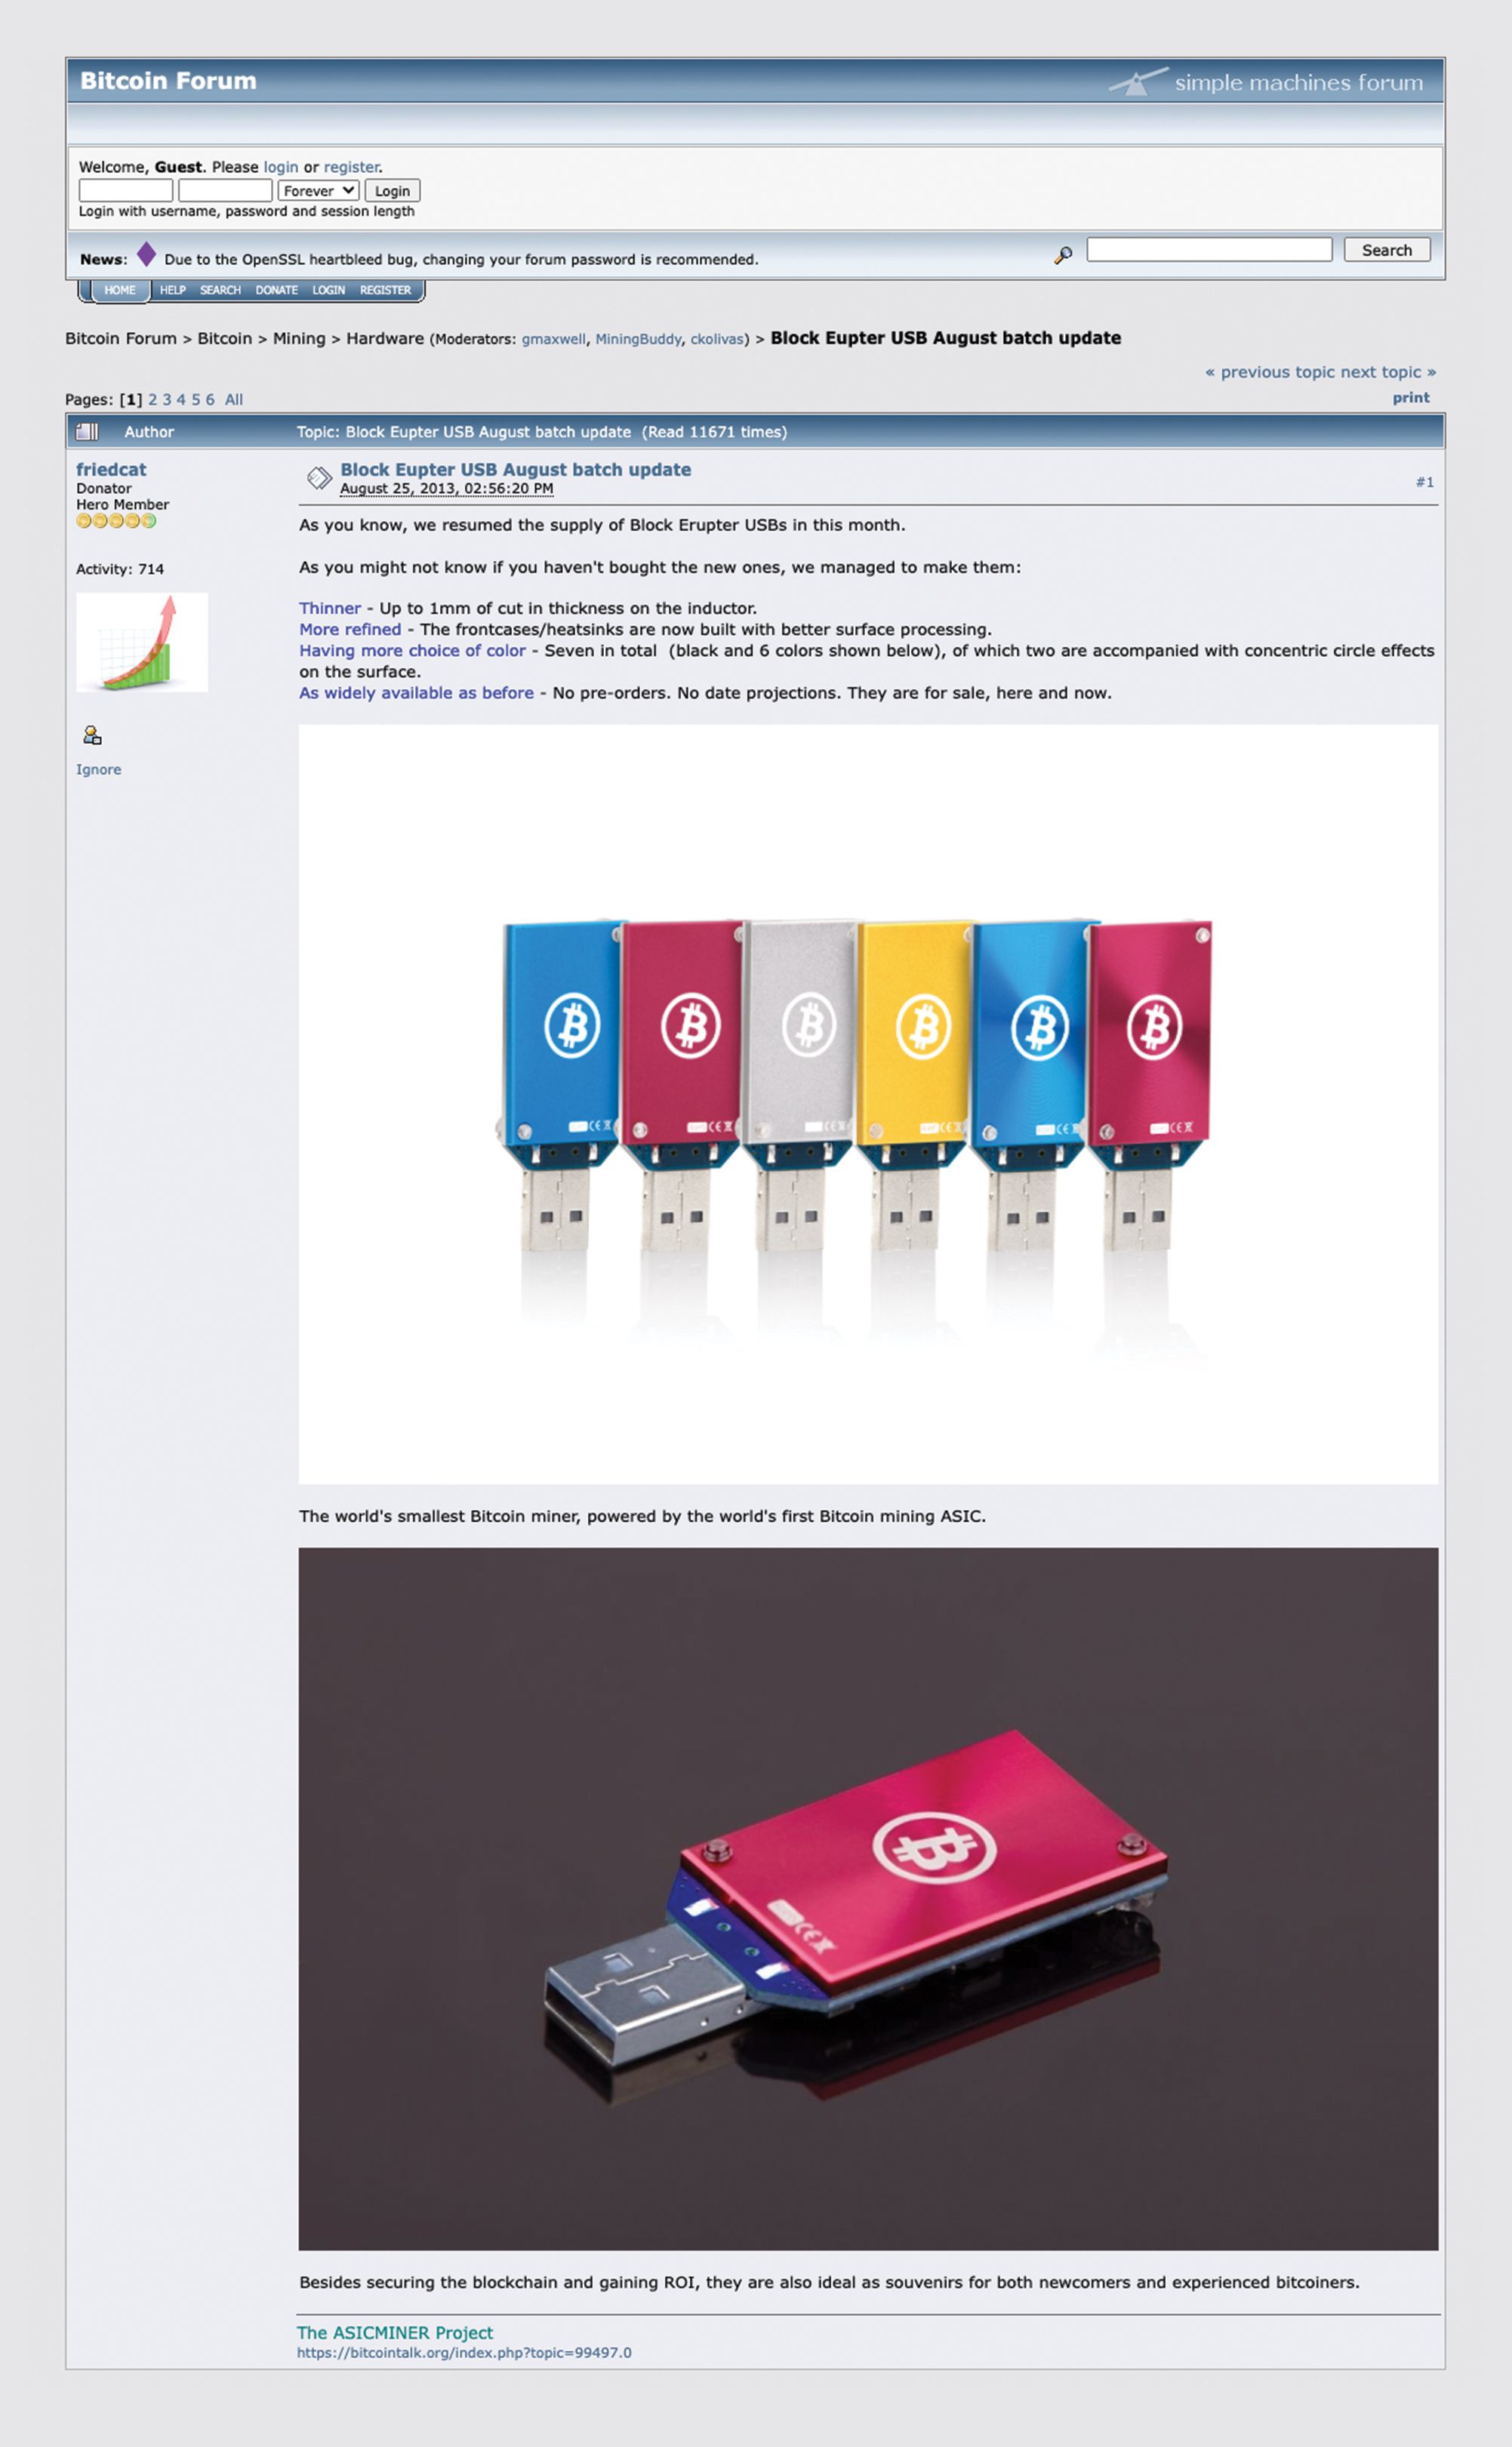Image resolution: width=1512 pixels, height=2447 pixels.
Task: Open The ASICMINER Project signature link
Action: 395,2332
